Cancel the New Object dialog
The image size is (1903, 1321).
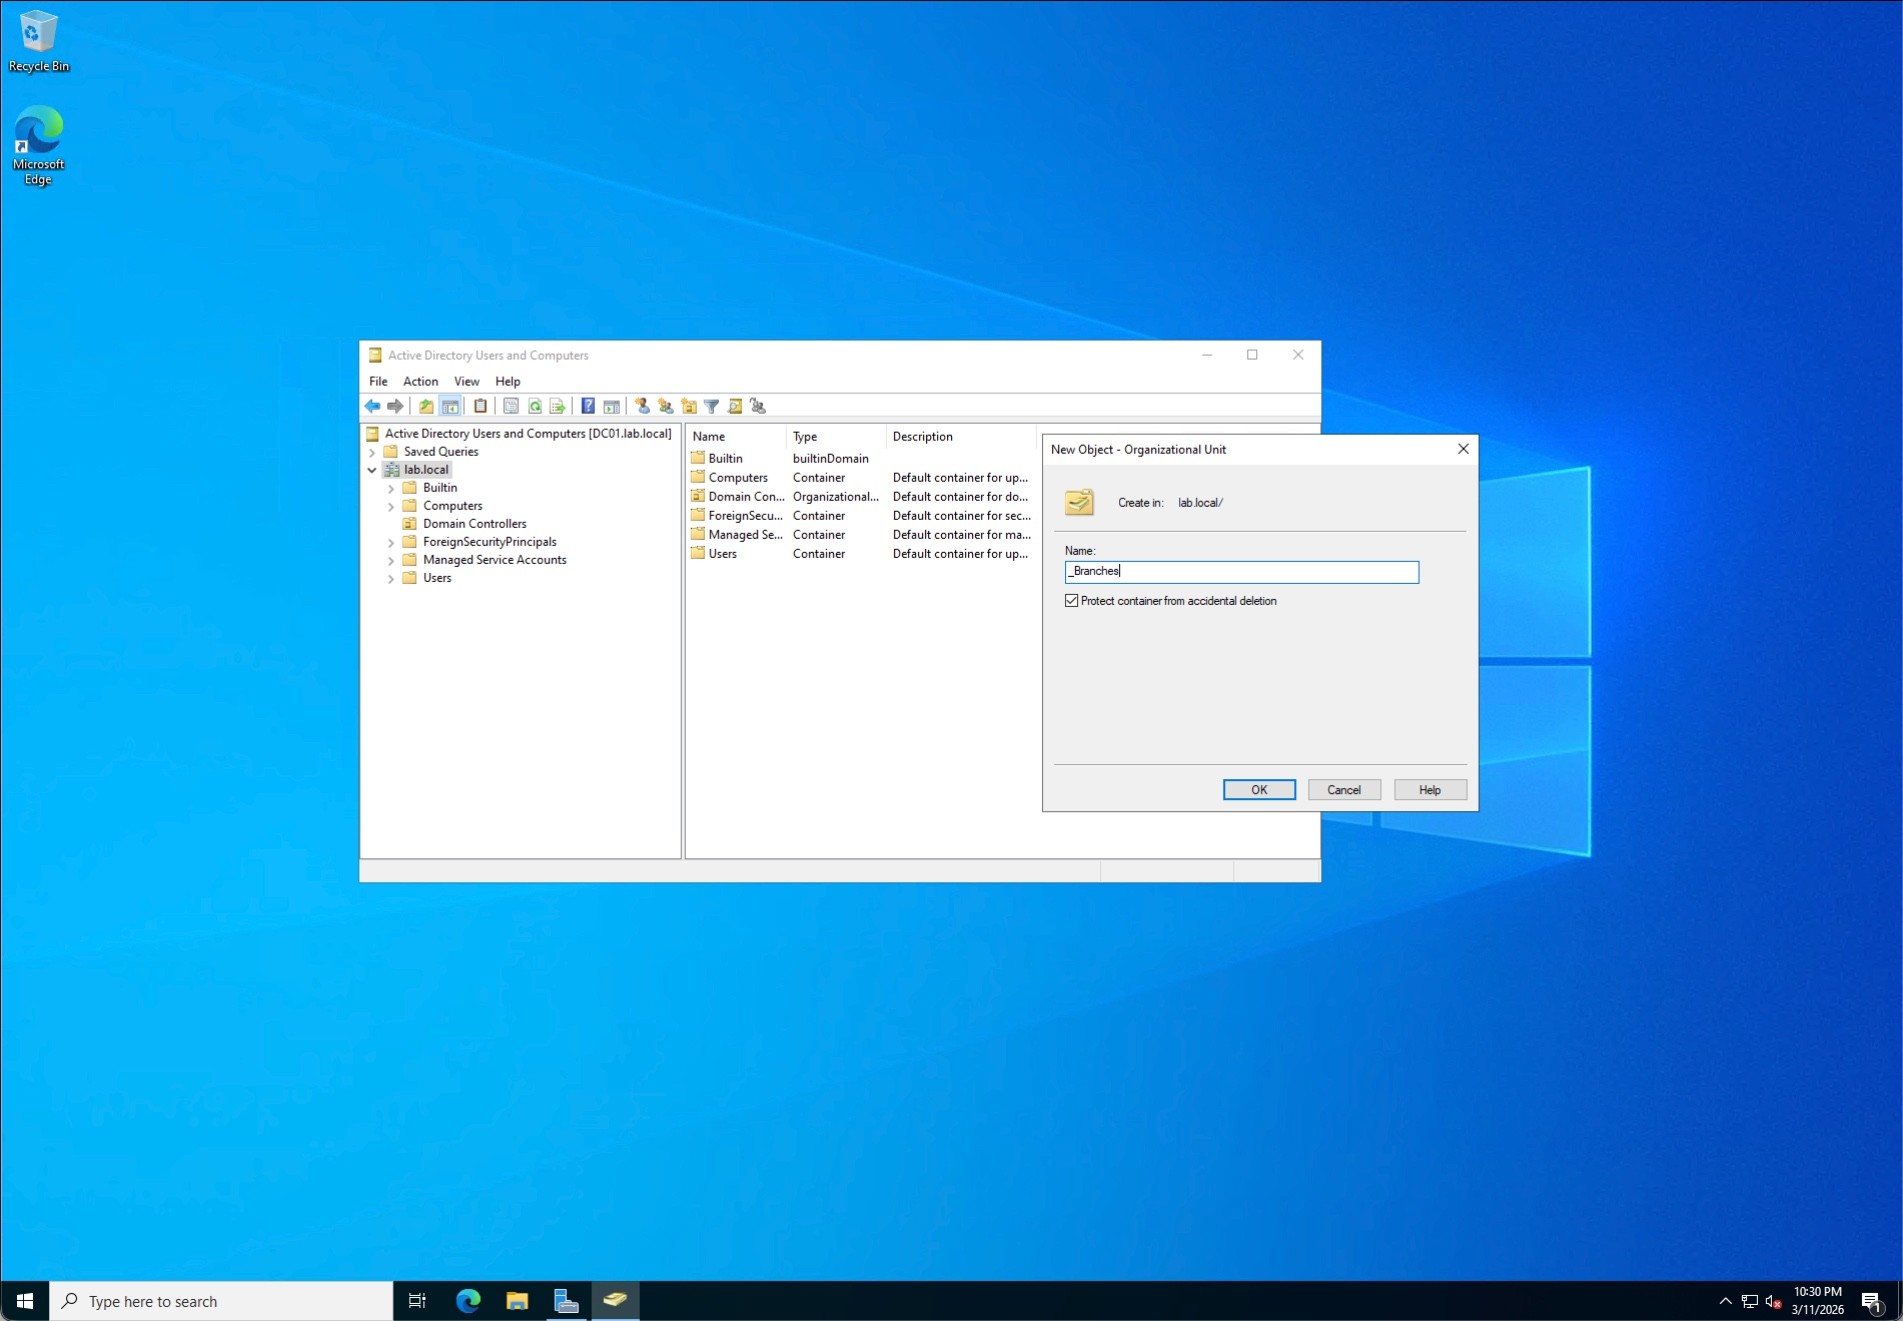(x=1344, y=790)
